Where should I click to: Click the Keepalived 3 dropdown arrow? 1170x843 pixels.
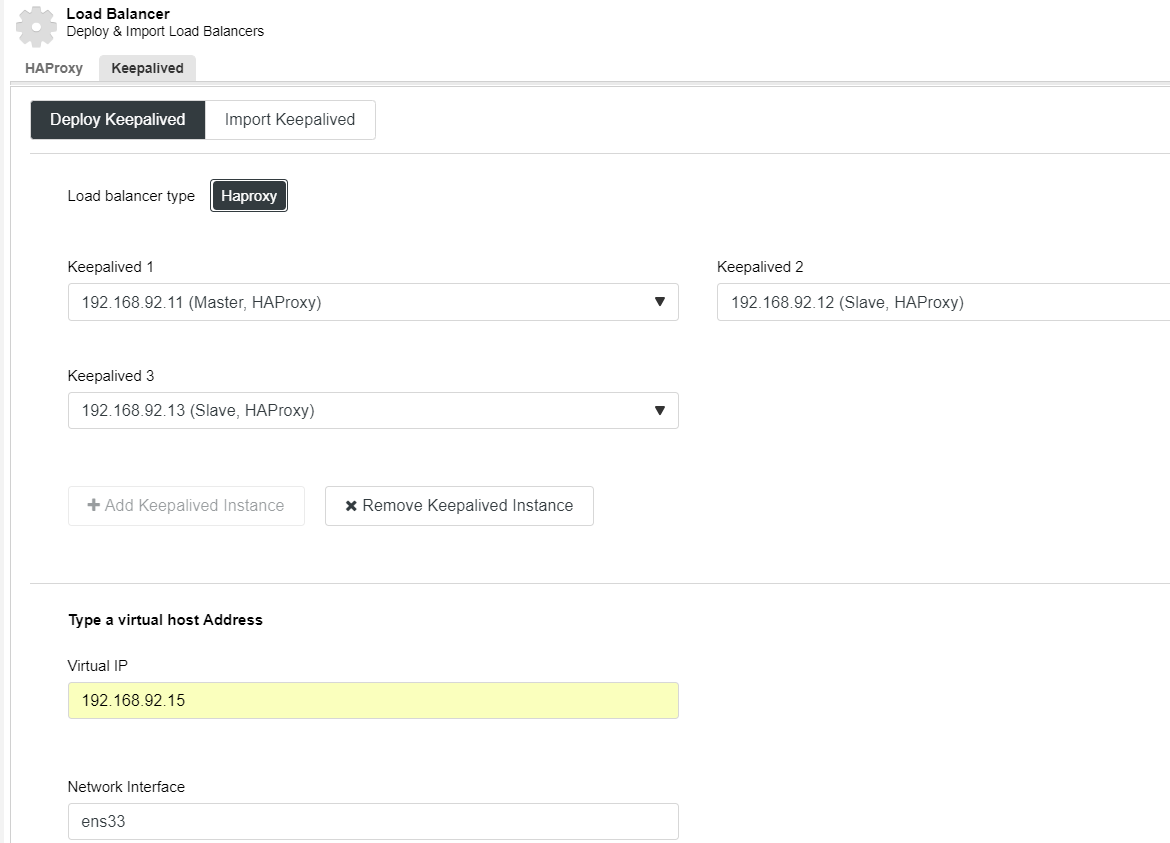pos(660,410)
